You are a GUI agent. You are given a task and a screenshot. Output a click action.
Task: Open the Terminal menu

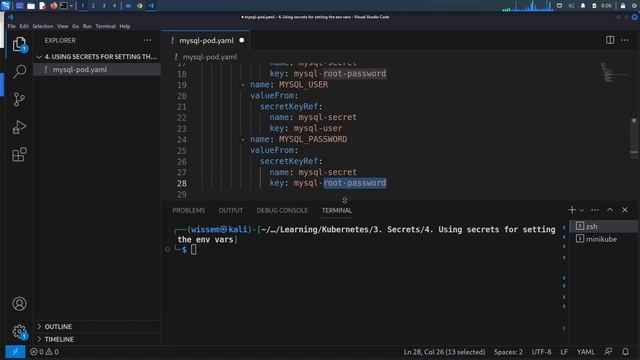click(105, 26)
